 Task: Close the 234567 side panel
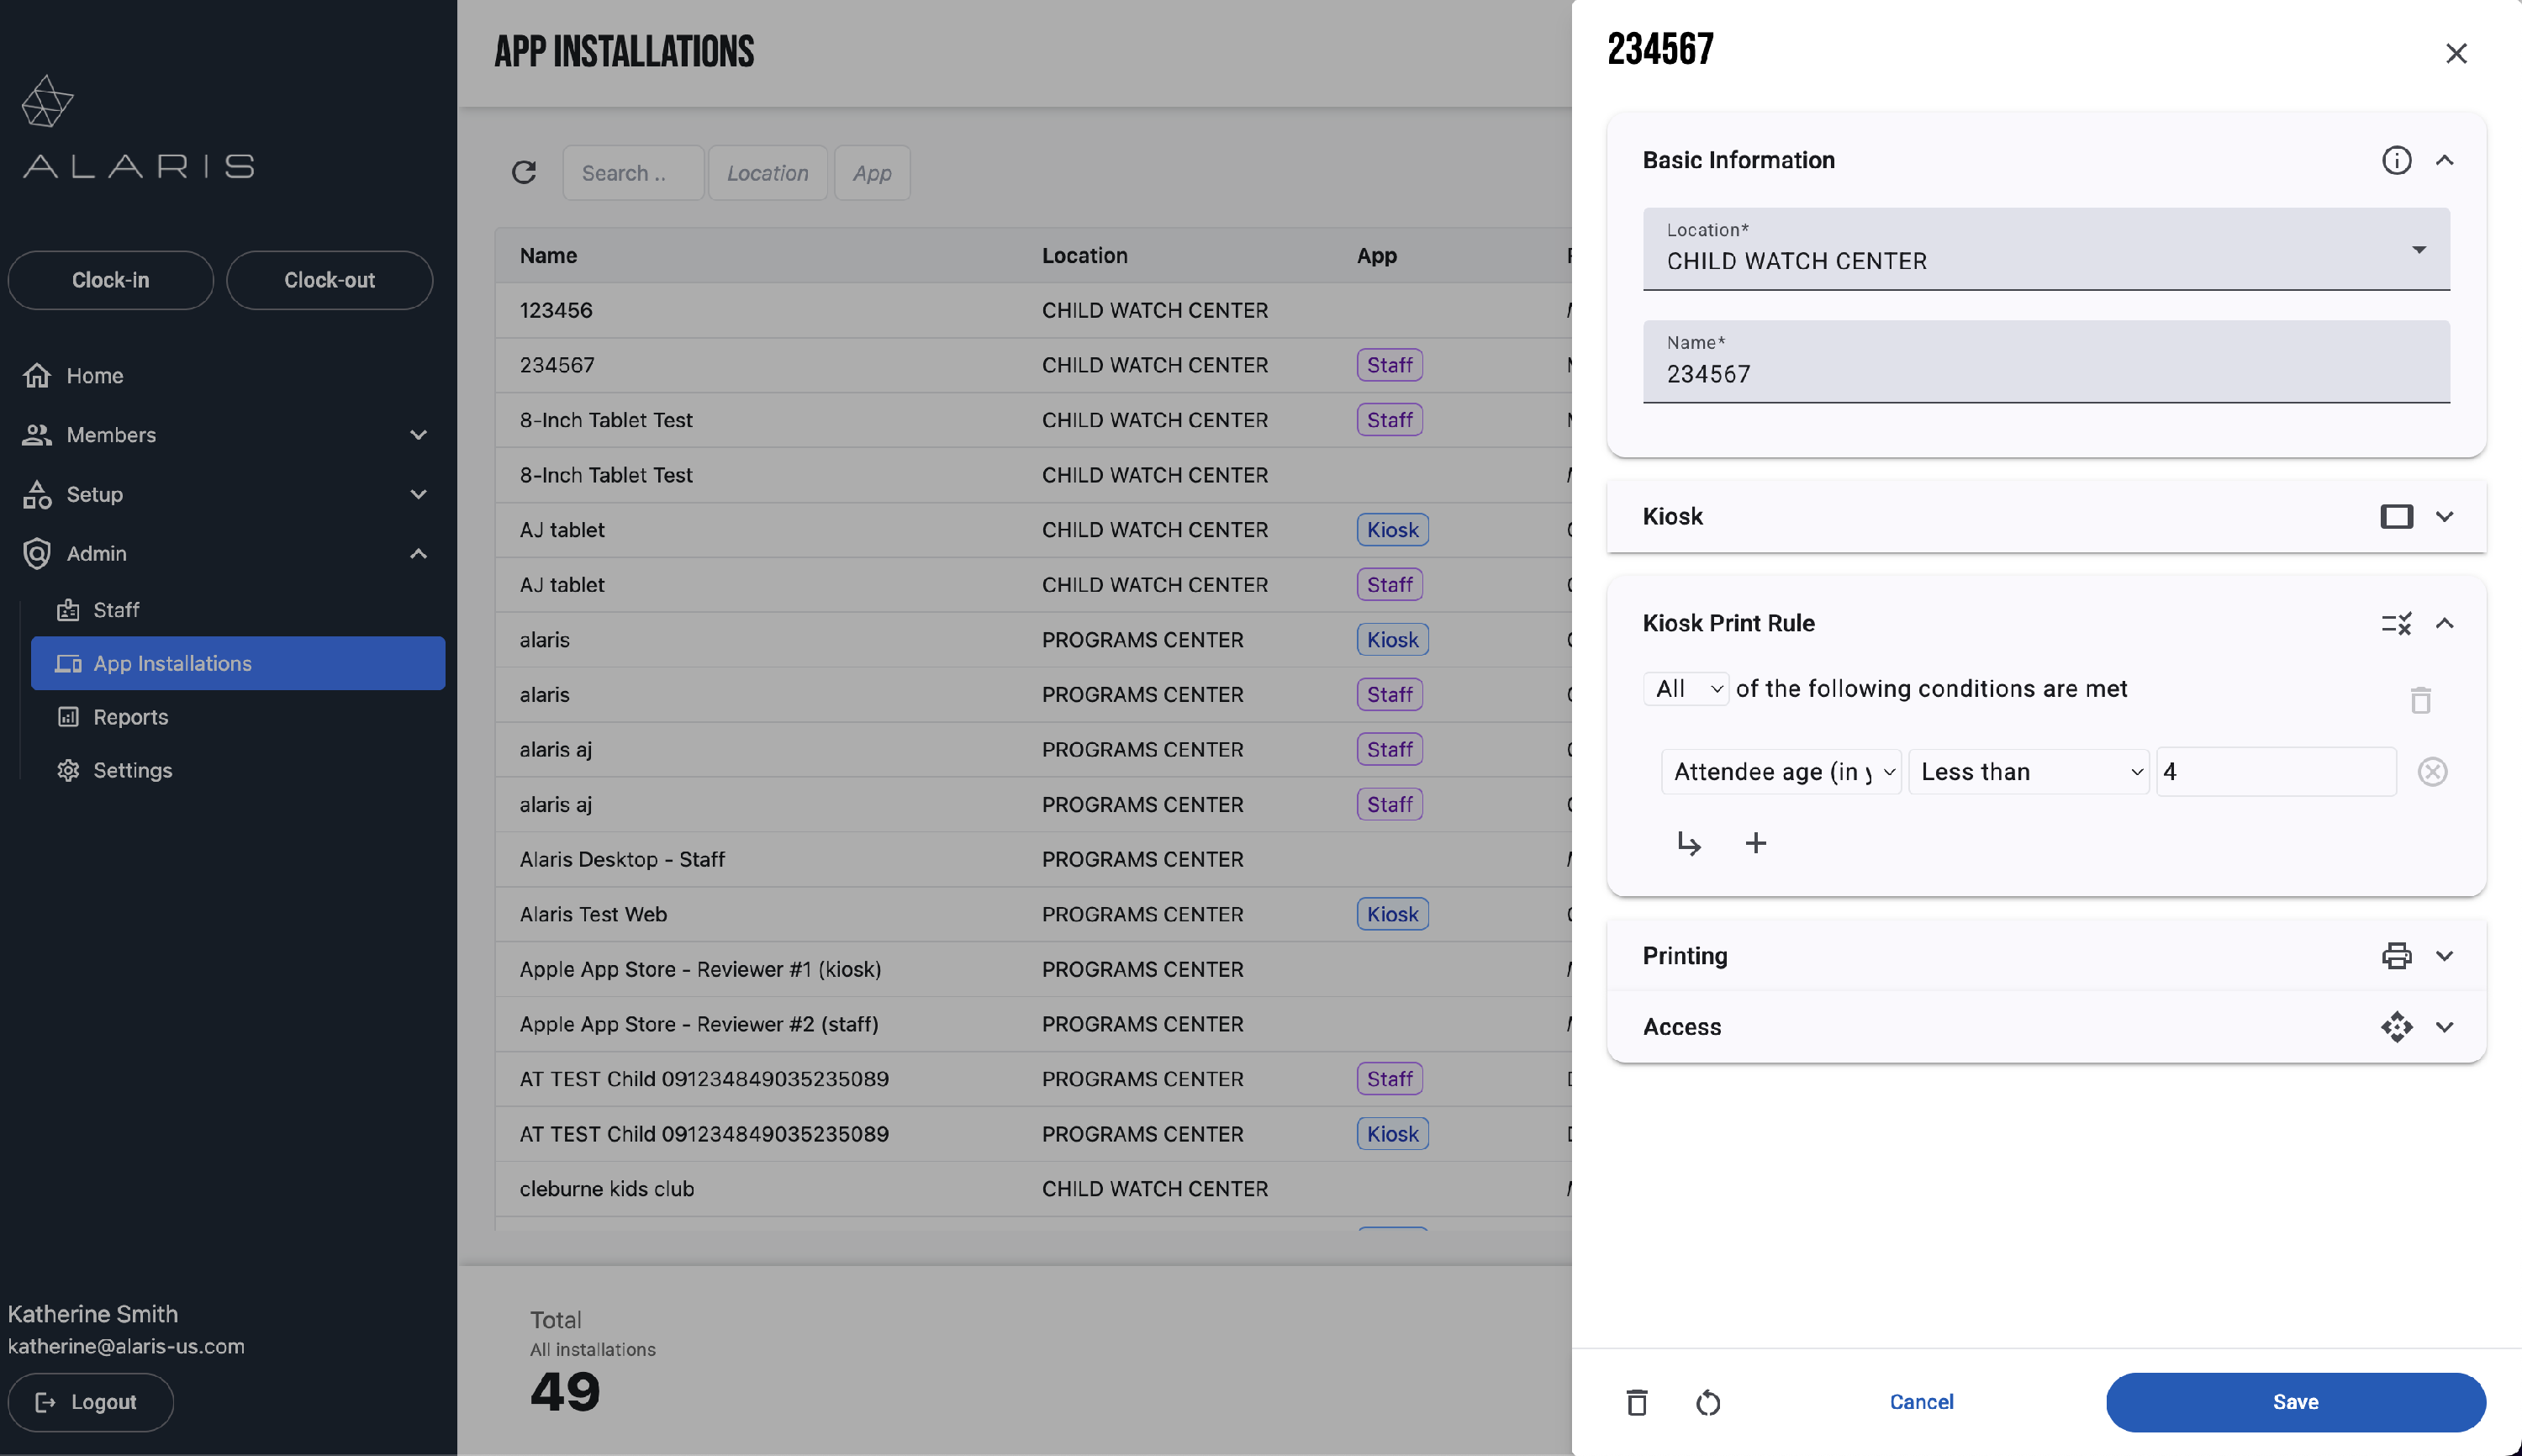click(2456, 53)
